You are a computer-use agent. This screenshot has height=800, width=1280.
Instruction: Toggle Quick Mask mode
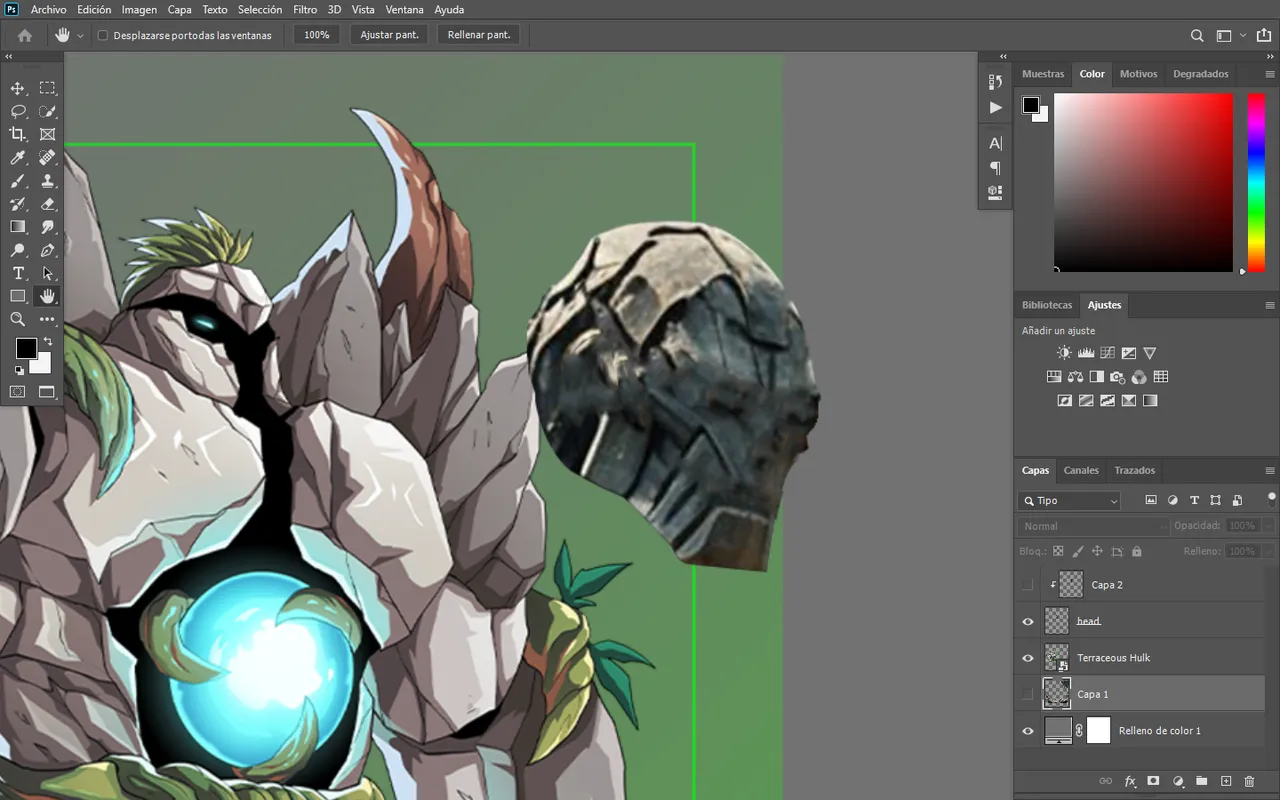18,392
